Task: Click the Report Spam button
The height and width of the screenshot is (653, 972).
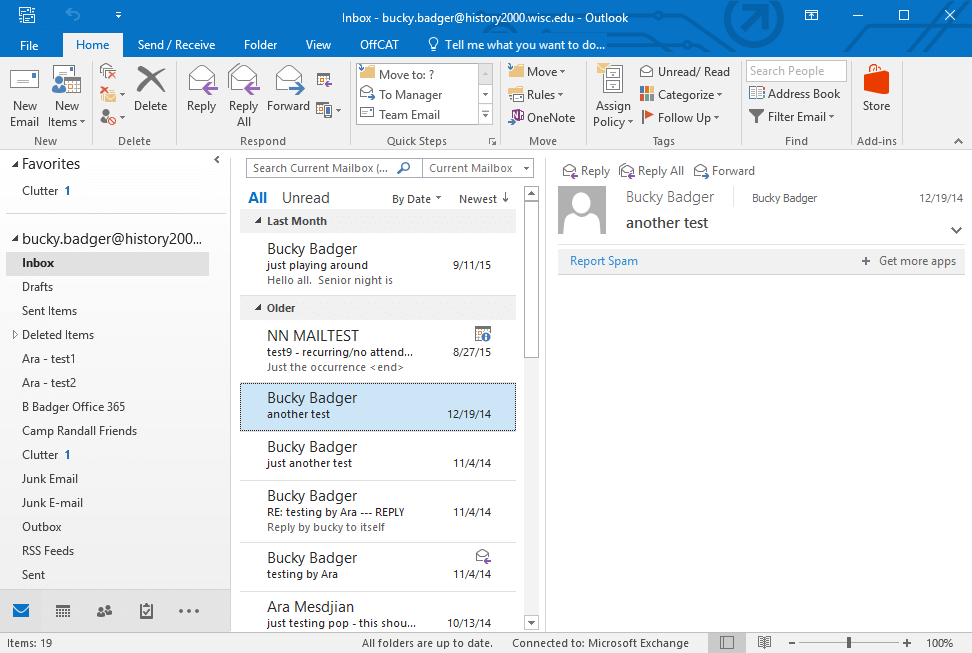Action: [603, 260]
